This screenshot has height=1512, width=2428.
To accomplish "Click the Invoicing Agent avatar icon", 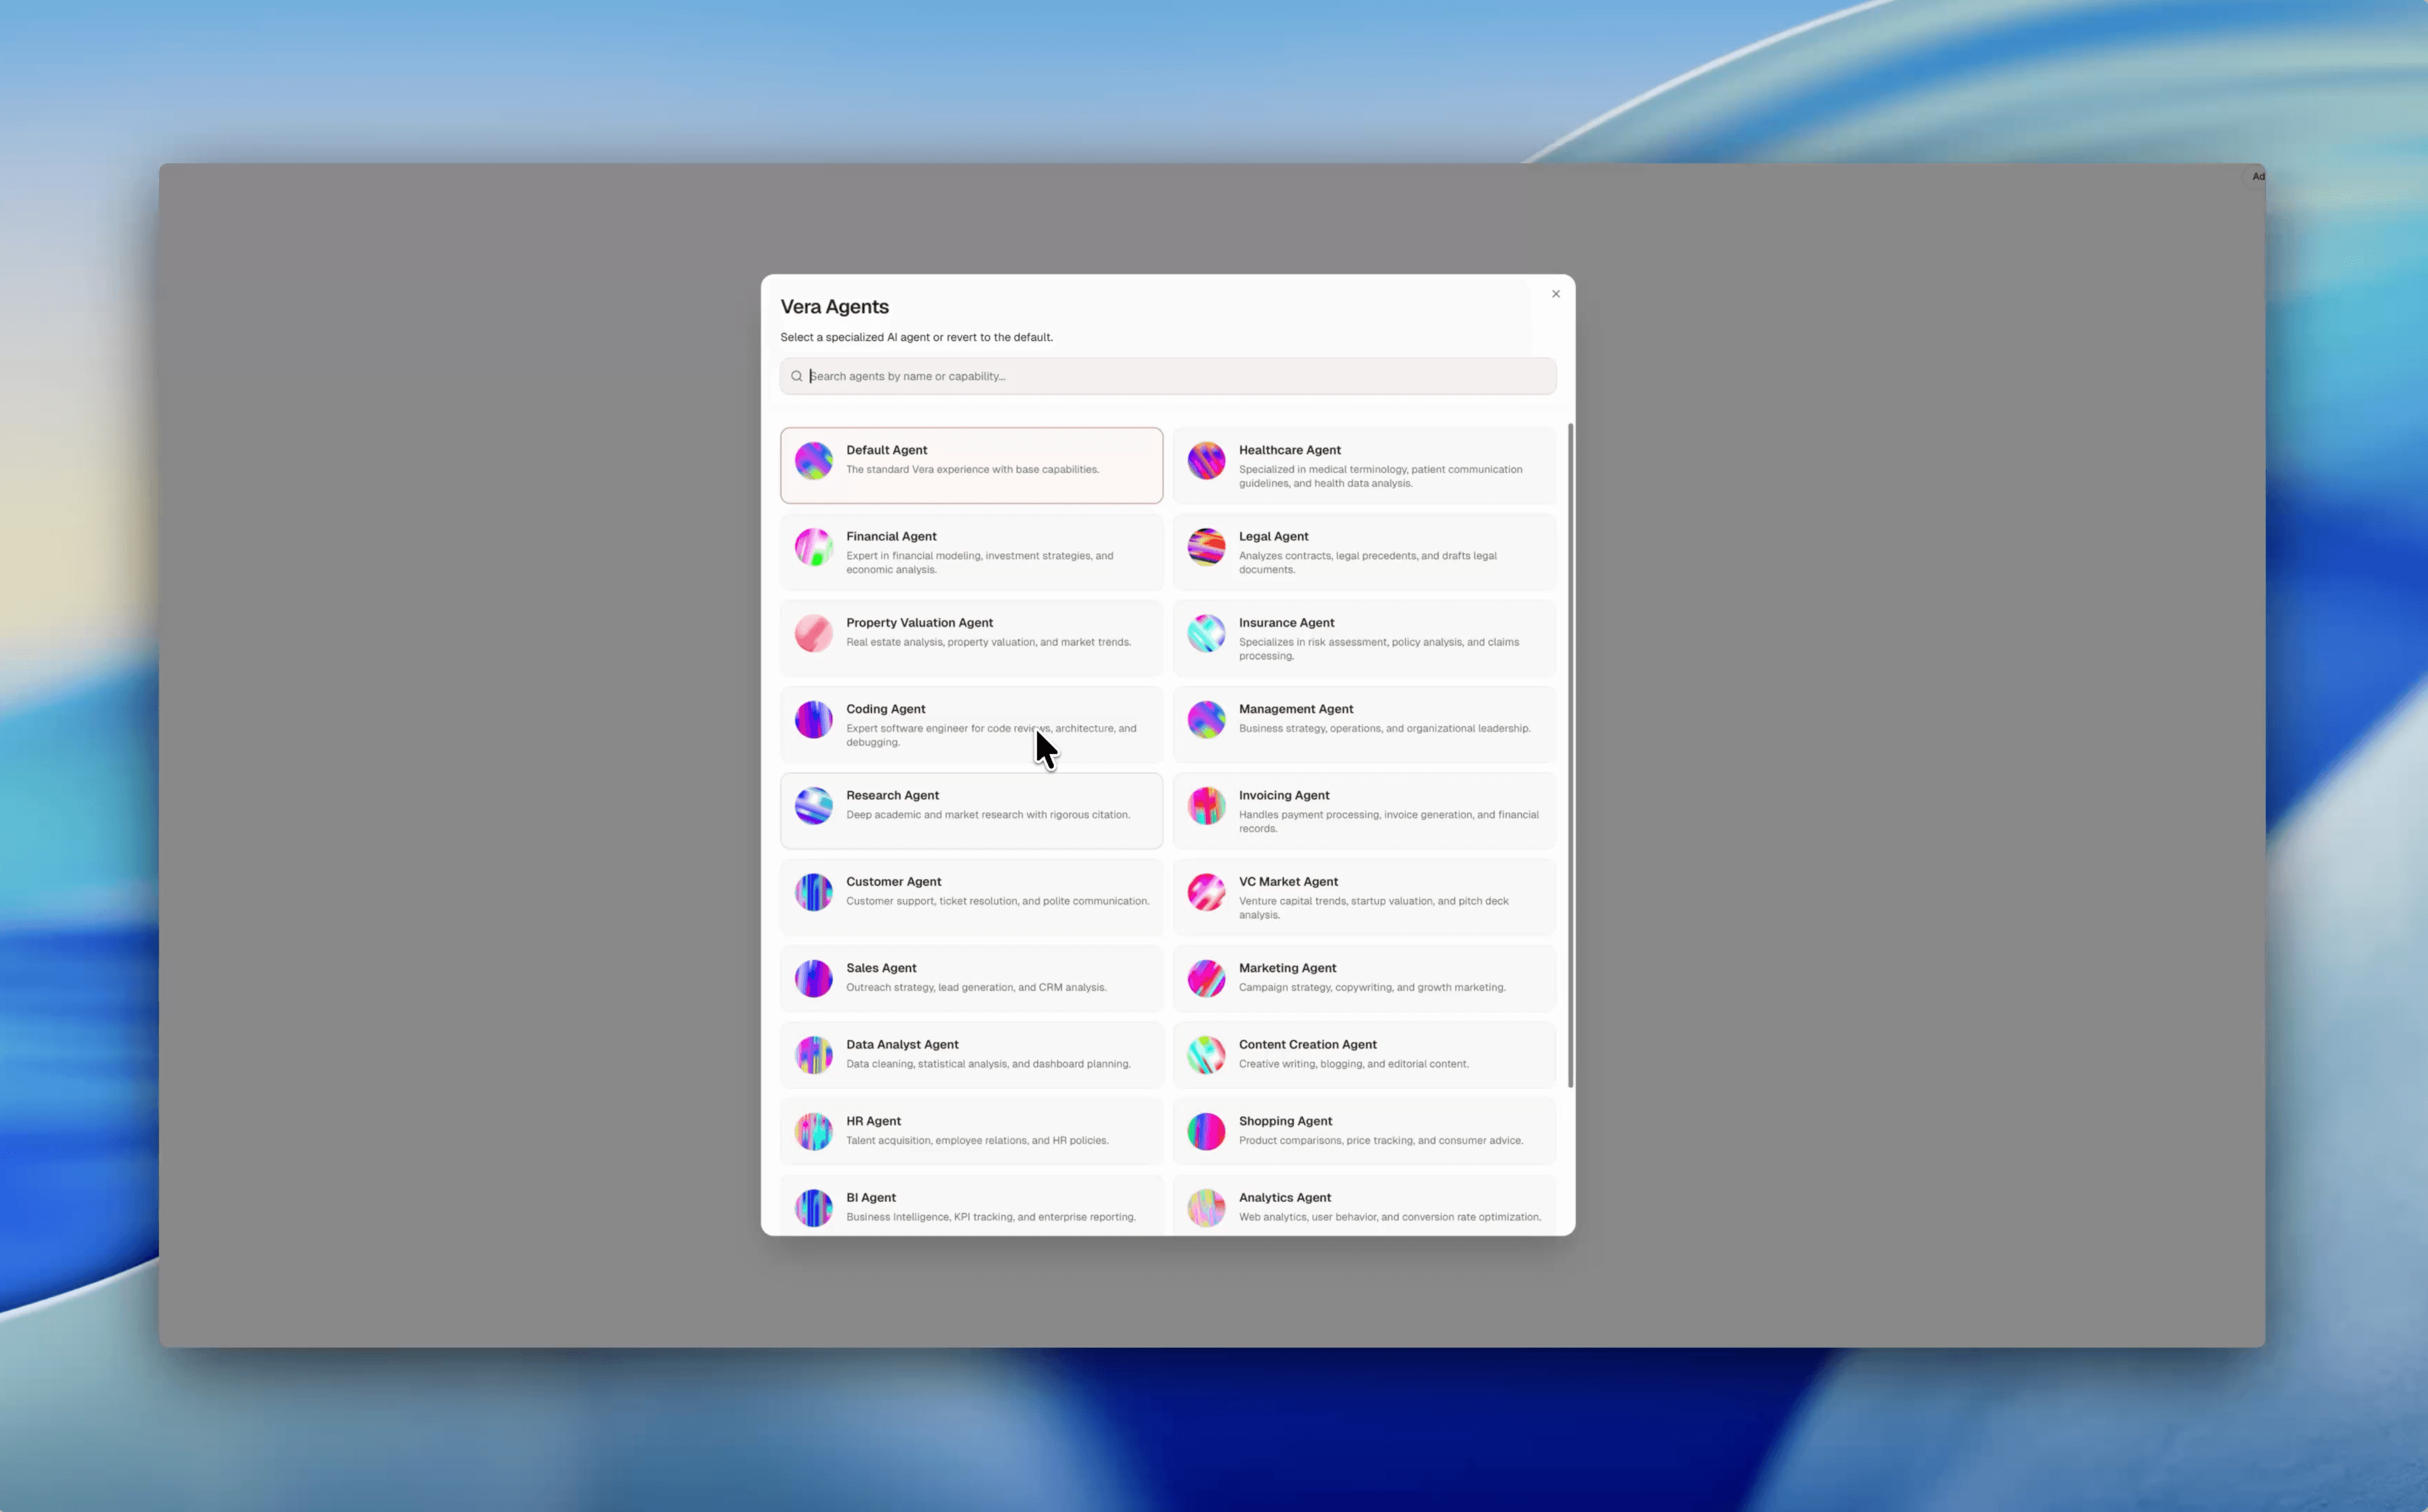I will pyautogui.click(x=1206, y=805).
